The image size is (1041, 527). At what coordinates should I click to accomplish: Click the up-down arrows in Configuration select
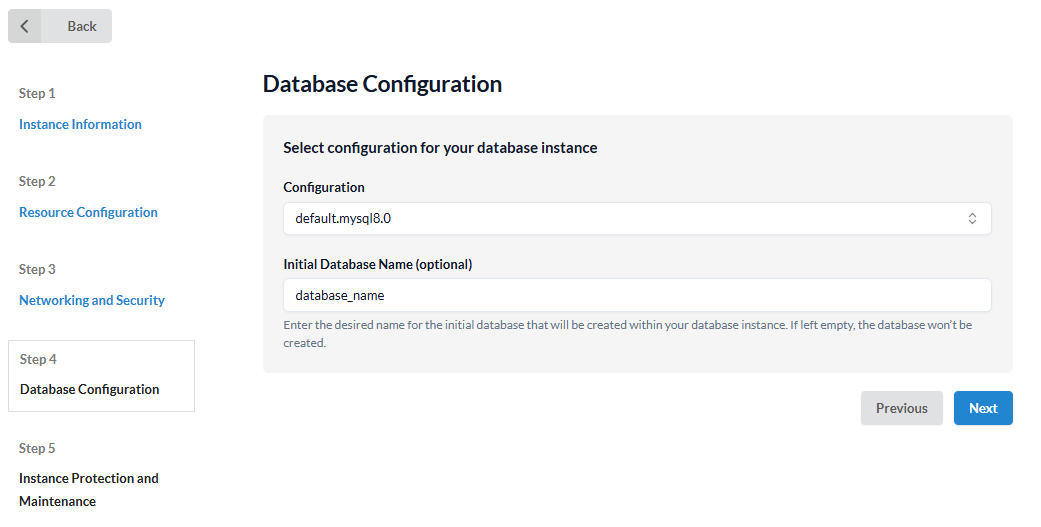[971, 218]
